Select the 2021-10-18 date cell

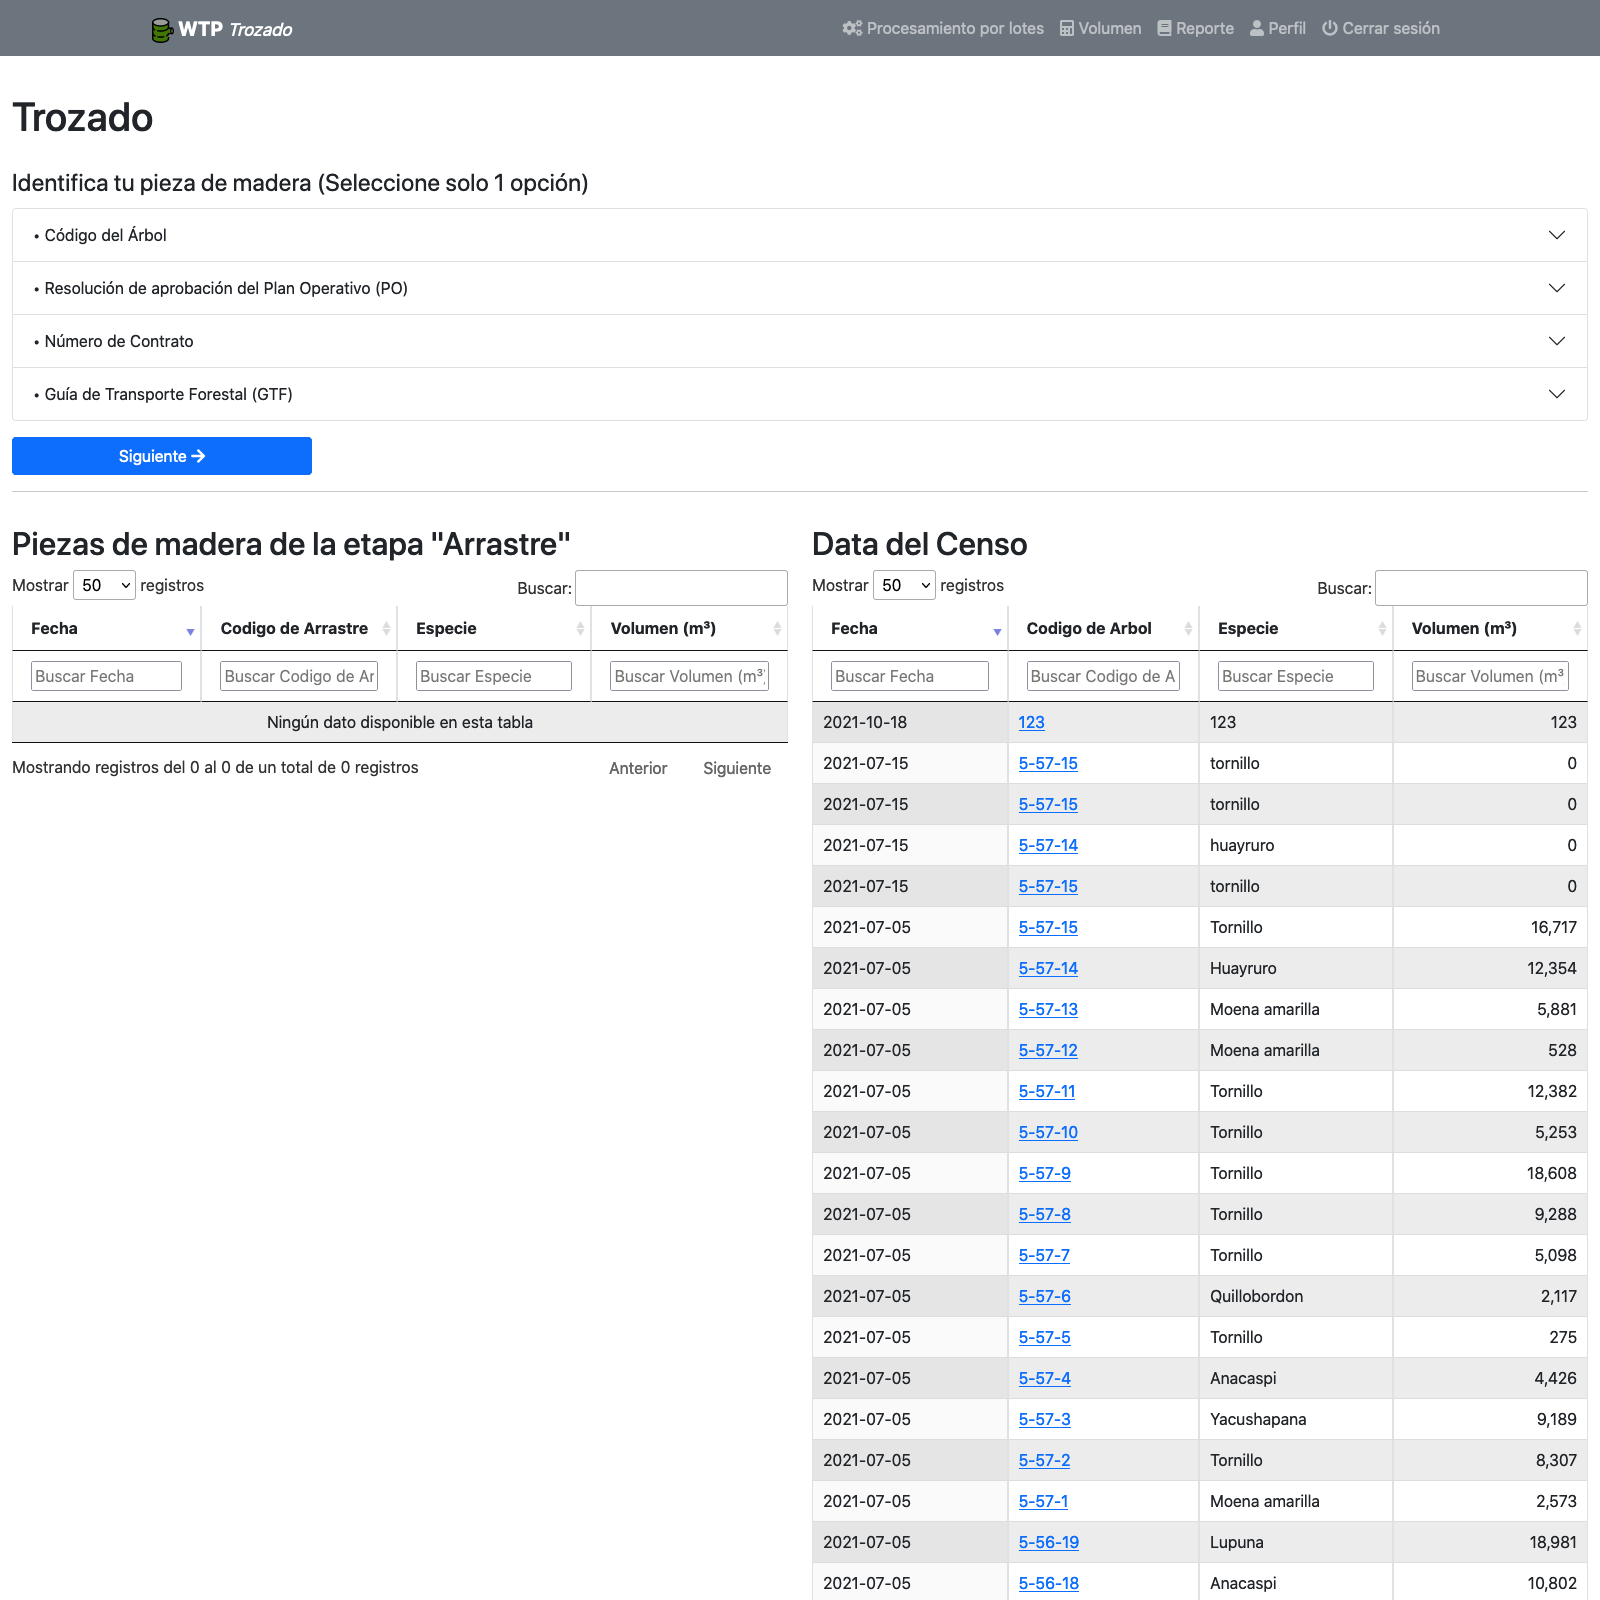point(909,722)
